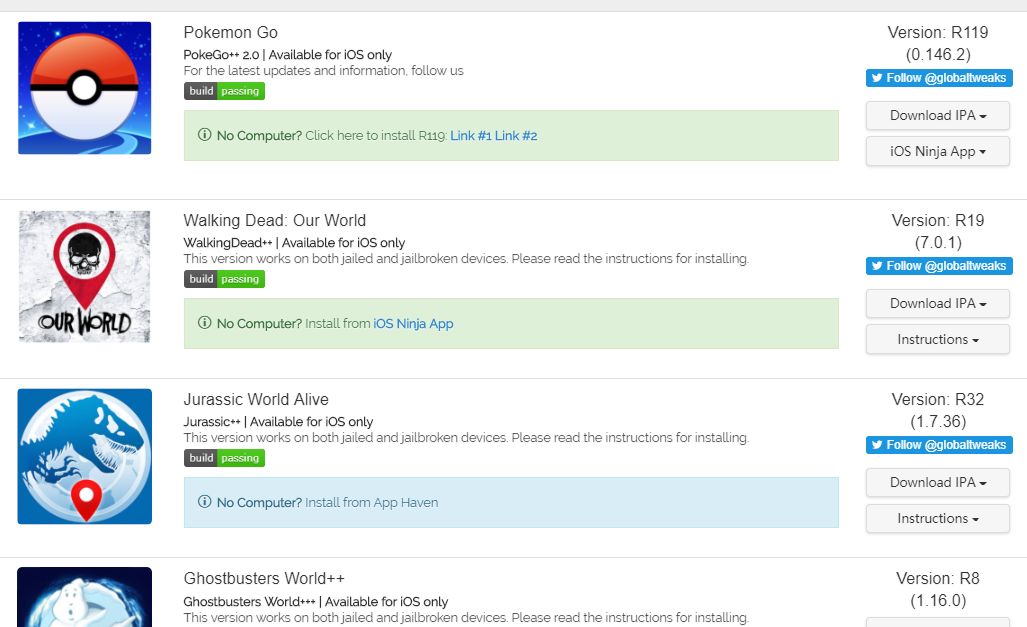
Task: Open the iOS Ninja App install link
Action: click(x=413, y=324)
